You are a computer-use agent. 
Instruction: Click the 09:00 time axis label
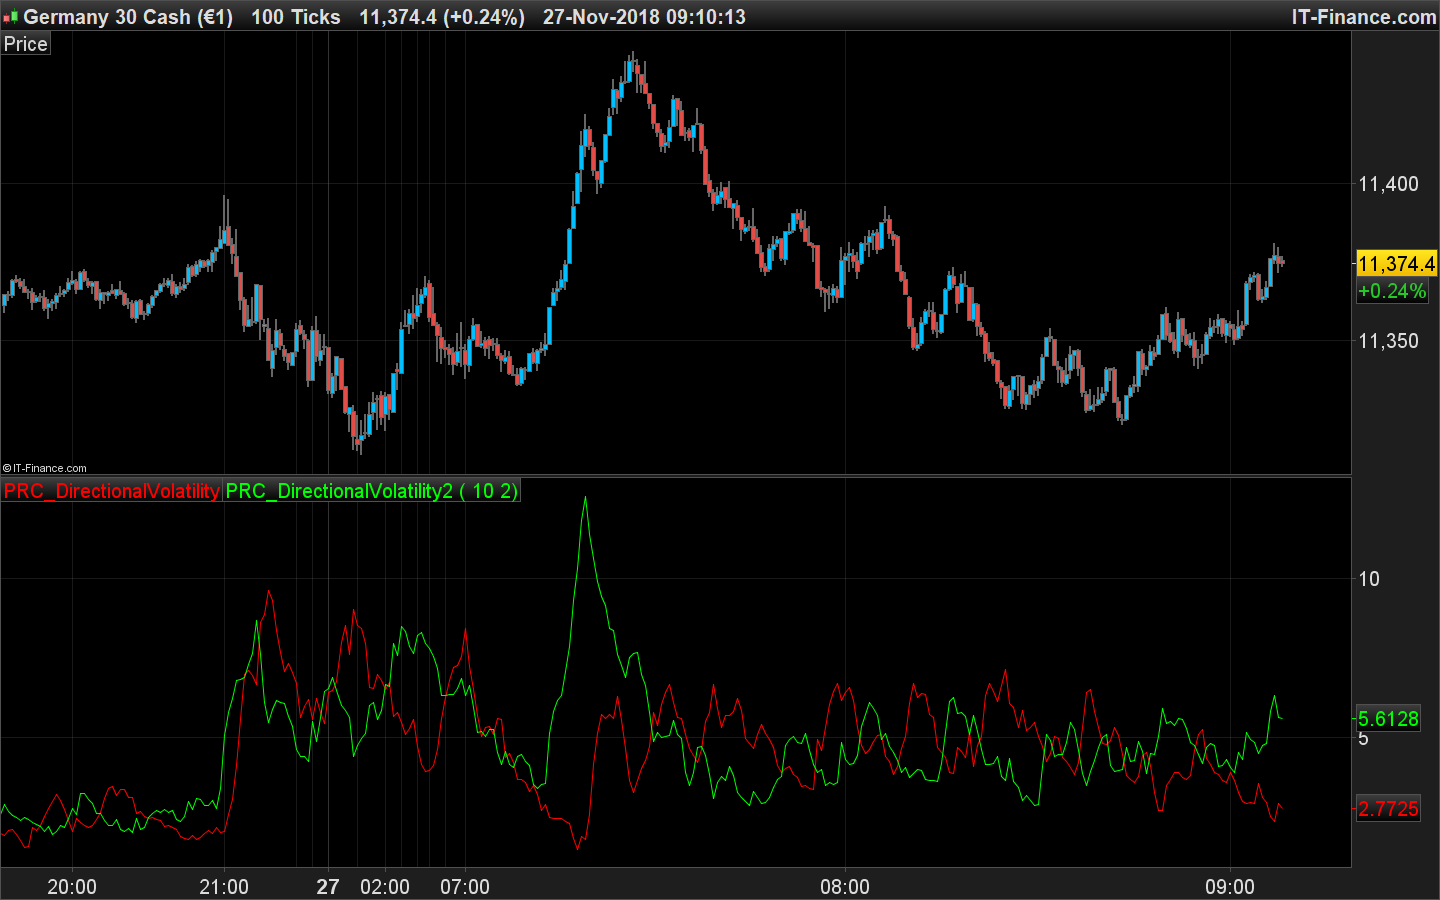[1230, 887]
